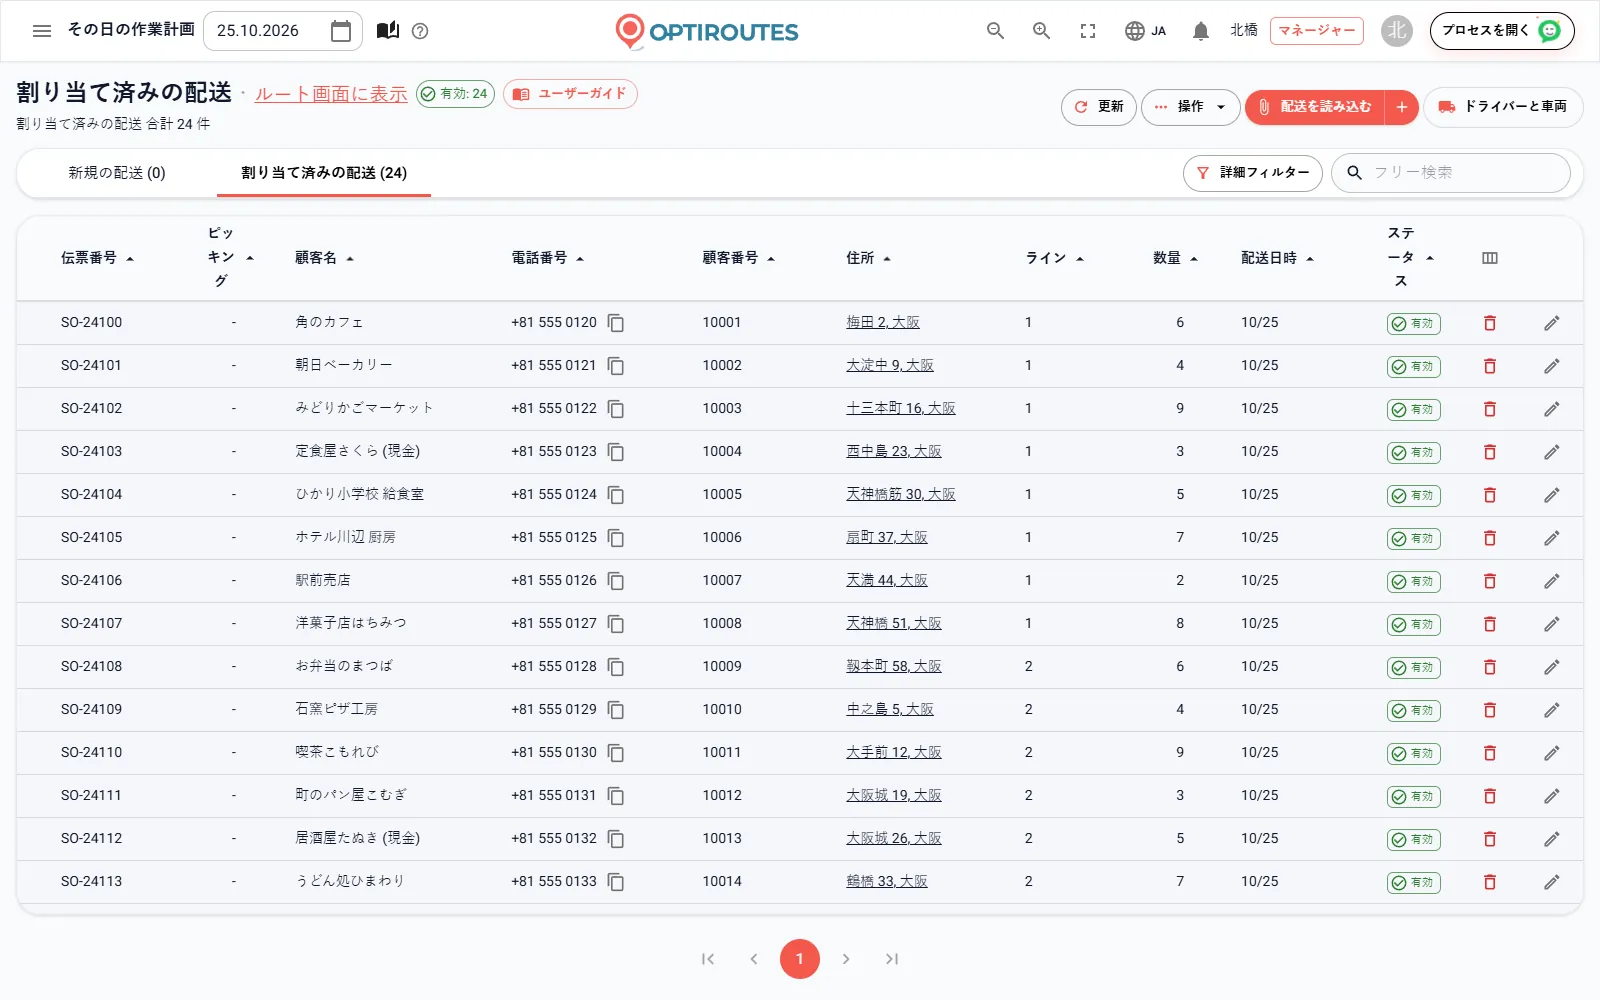
Task: Open address 中之島 5, 大阪
Action: click(x=890, y=710)
